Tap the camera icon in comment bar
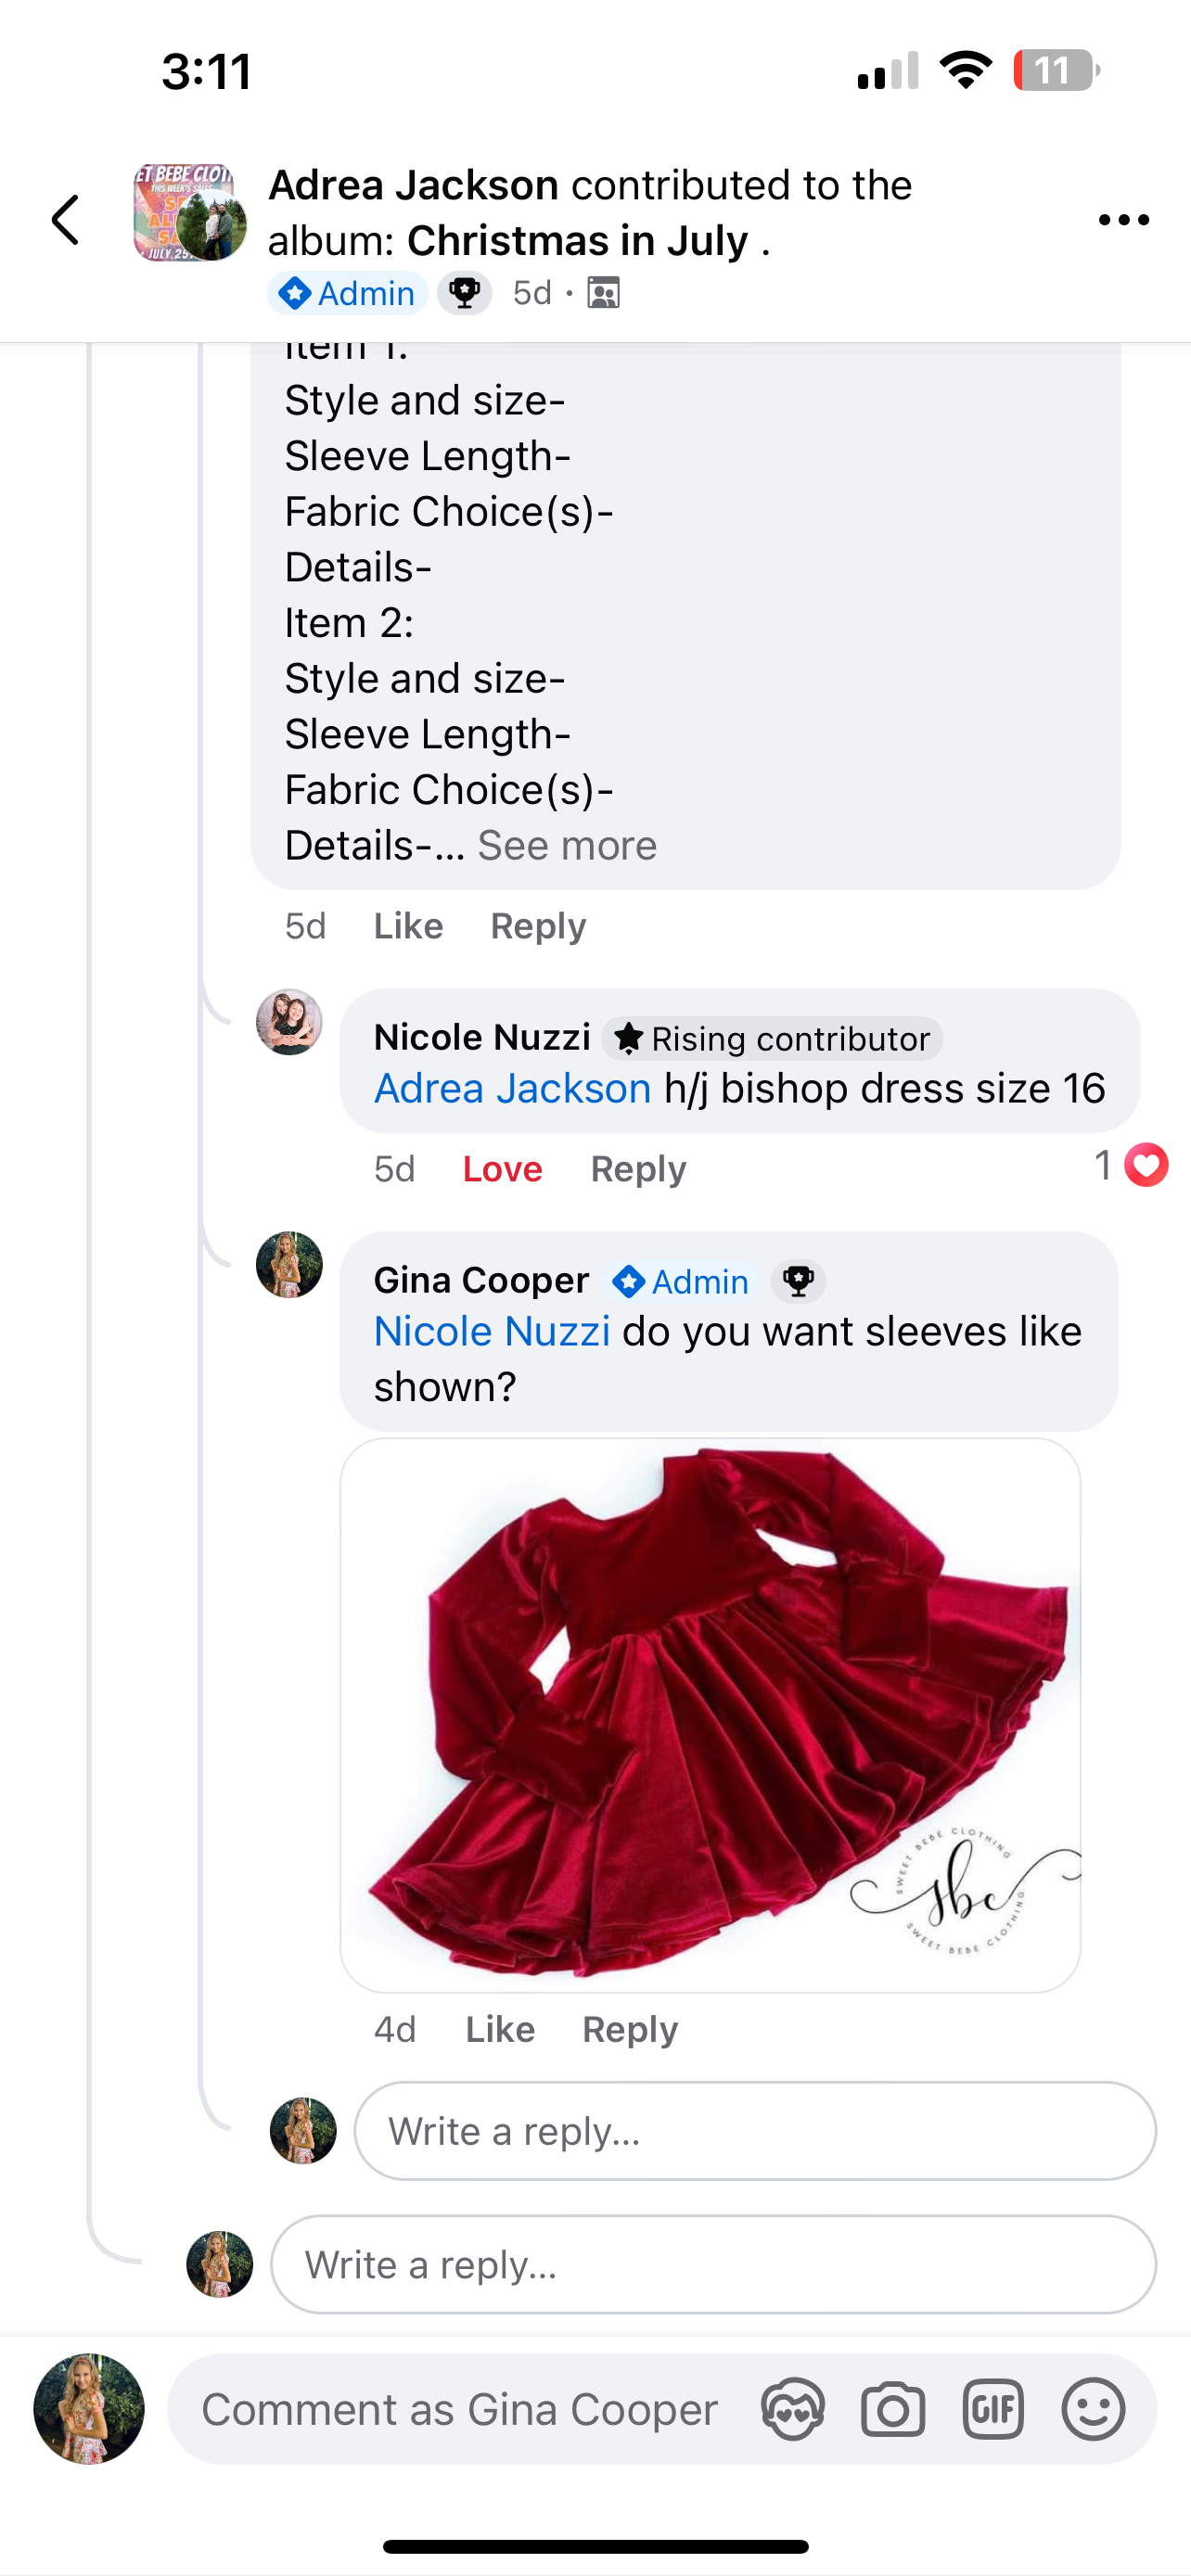1191x2576 pixels. point(892,2410)
